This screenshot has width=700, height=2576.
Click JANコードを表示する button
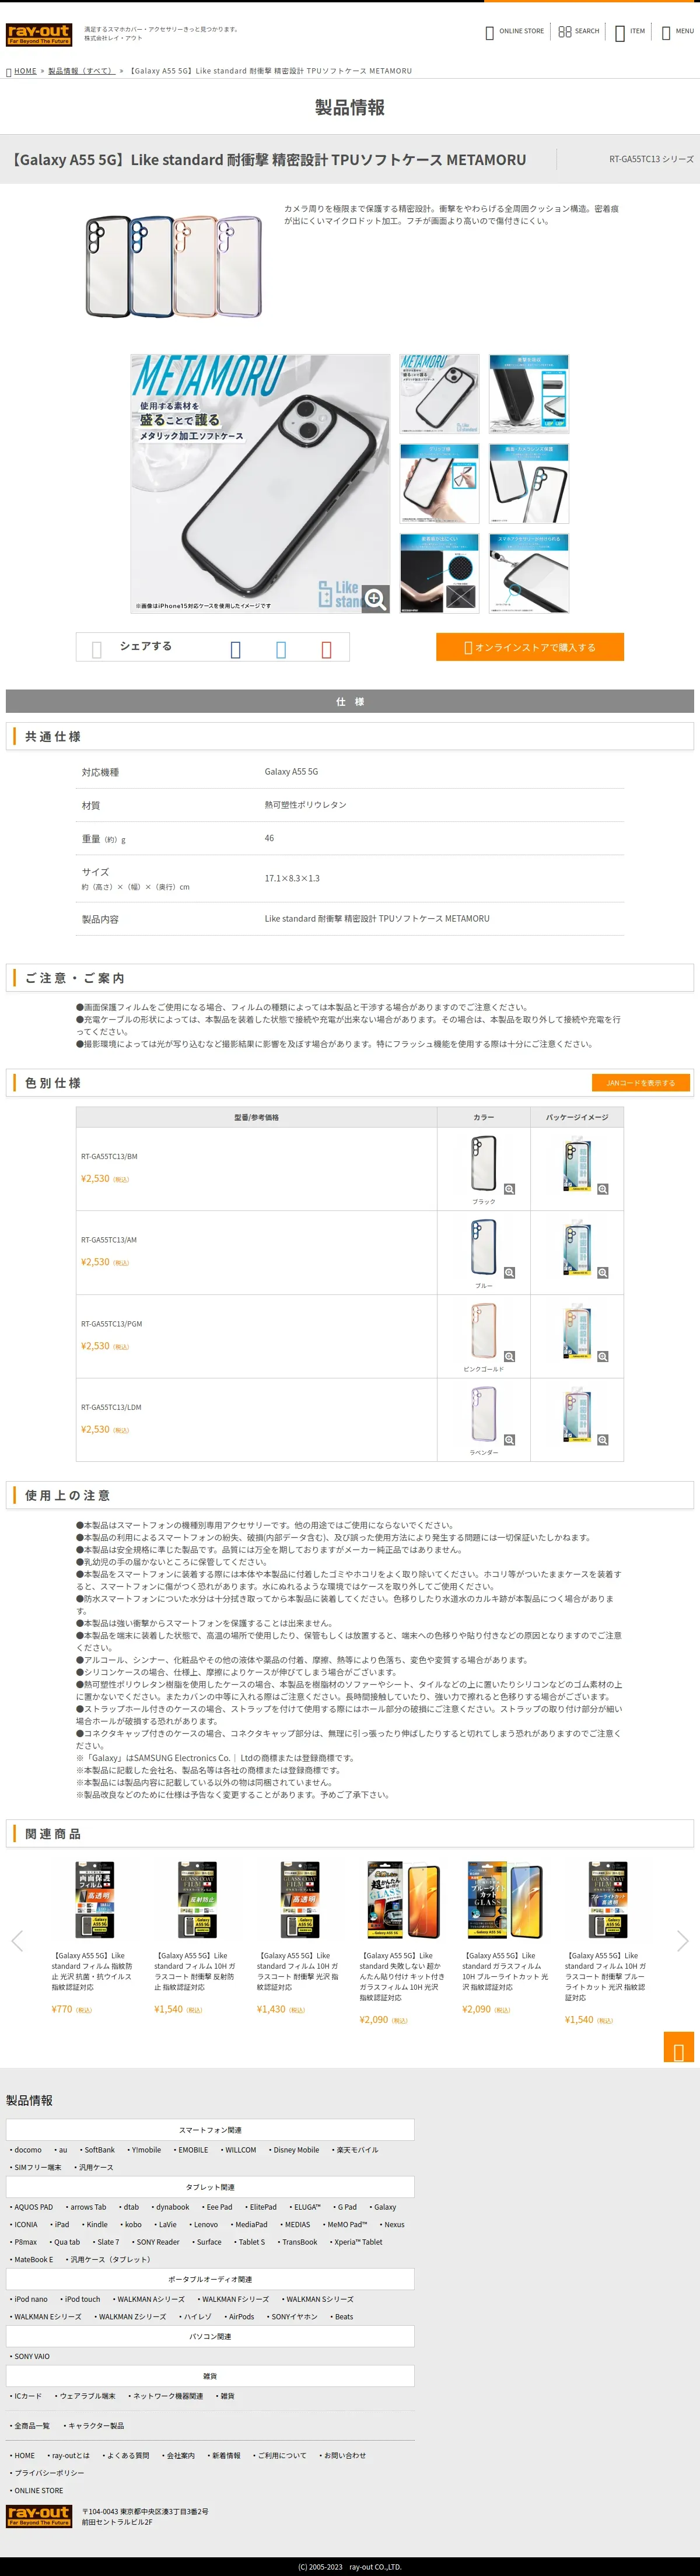(640, 1082)
